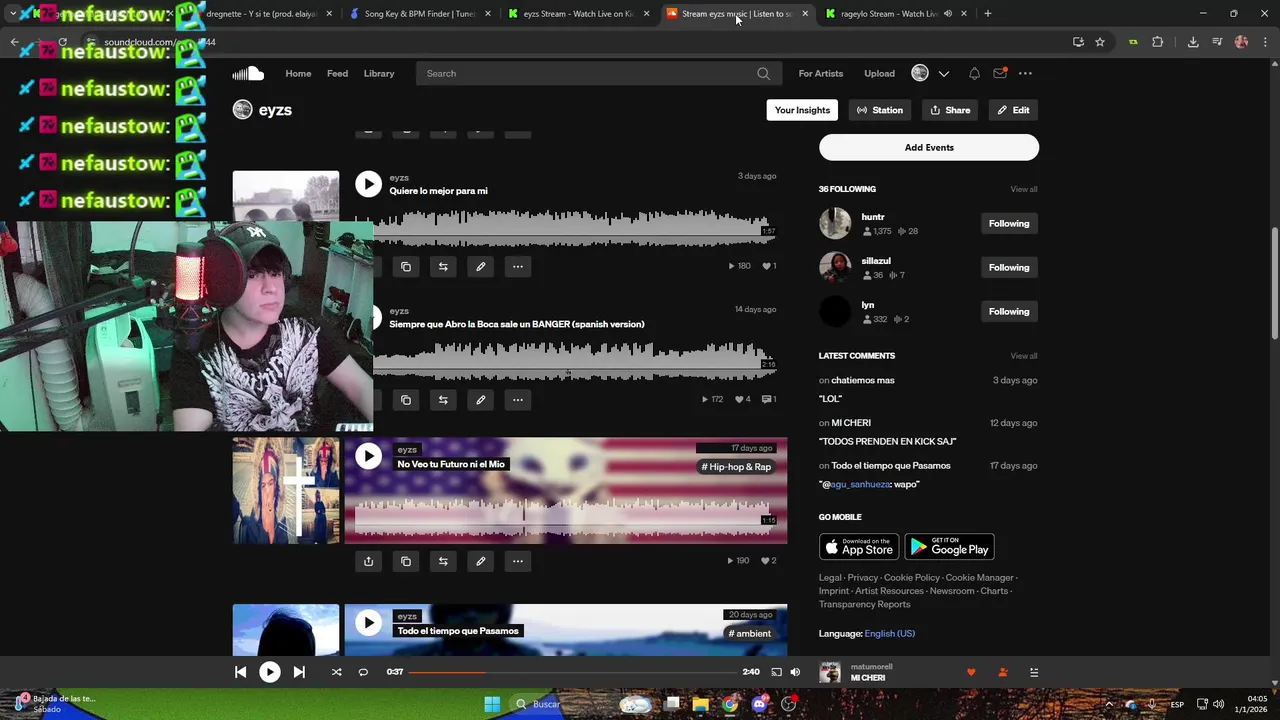The image size is (1280, 720).
Task: Repost No Veo tu Futuro ni el Mio
Action: coord(443,561)
